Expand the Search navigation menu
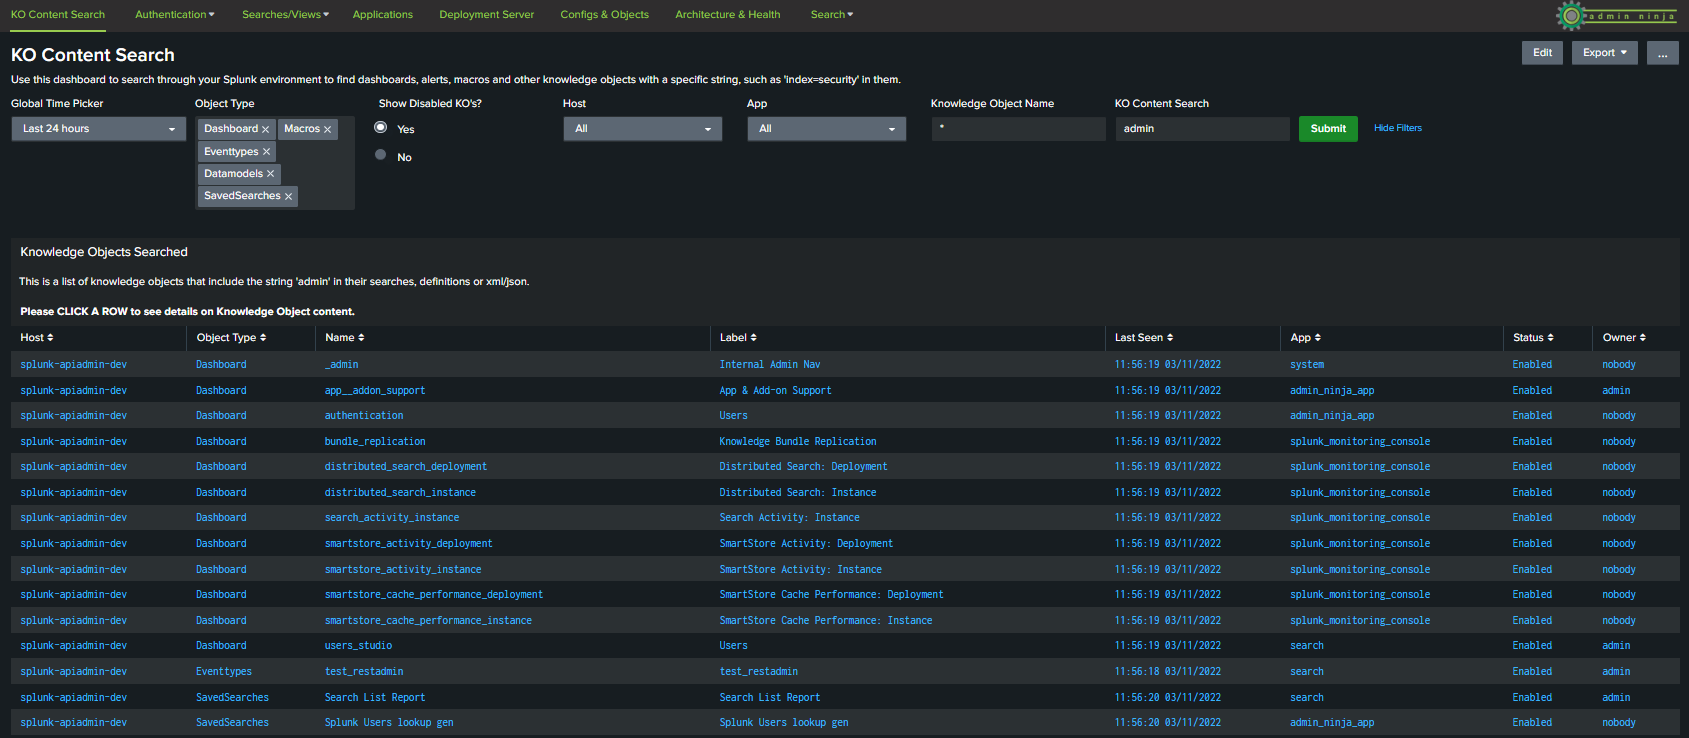The height and width of the screenshot is (738, 1689). tap(832, 15)
